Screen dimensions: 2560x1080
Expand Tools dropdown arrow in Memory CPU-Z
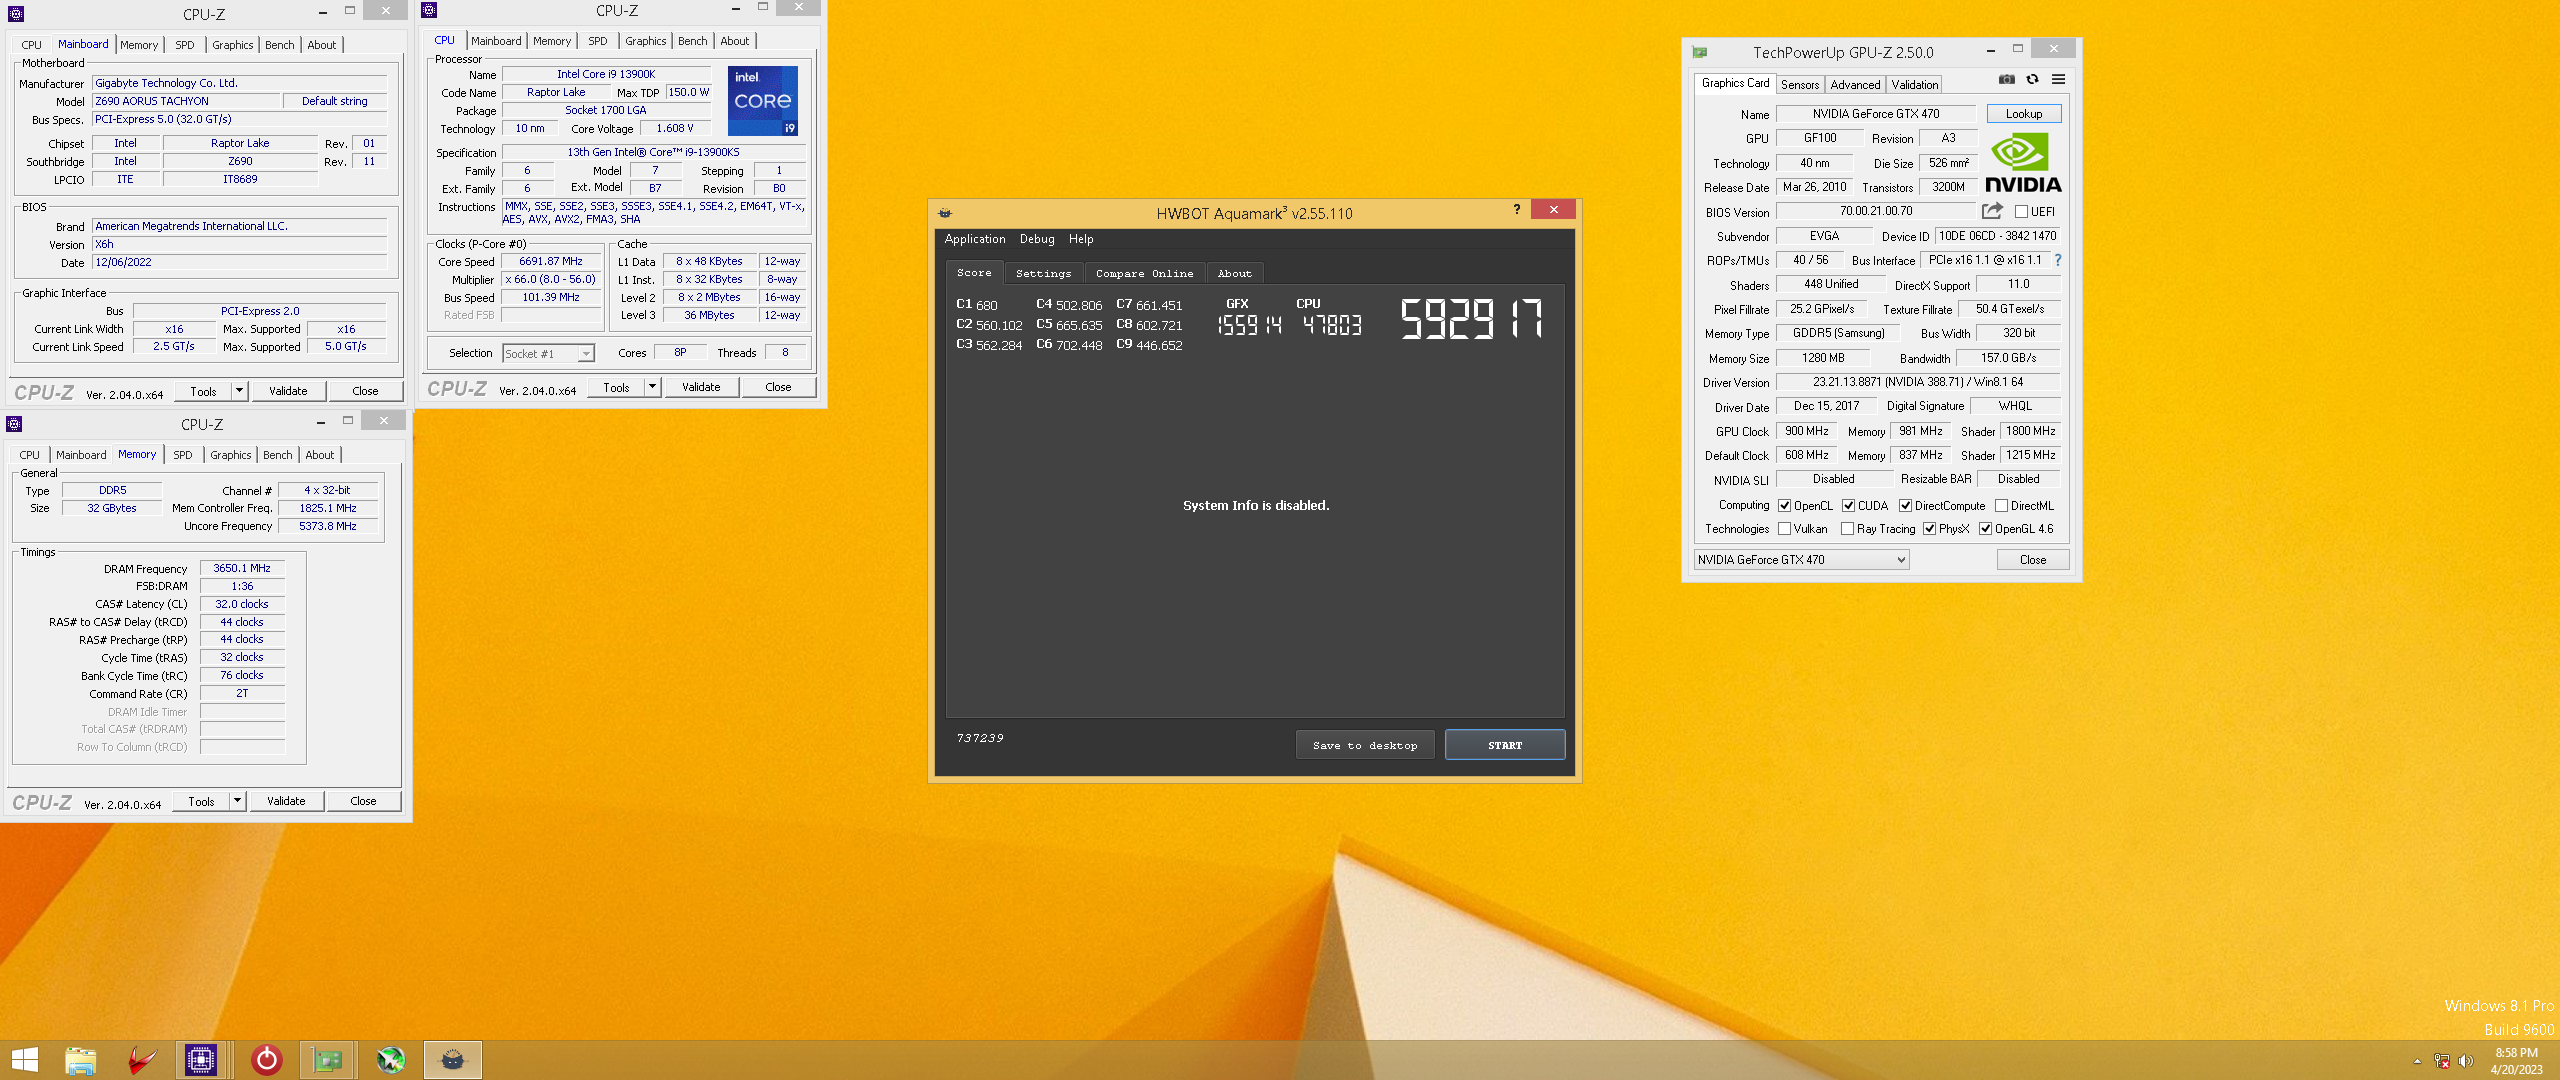[237, 801]
